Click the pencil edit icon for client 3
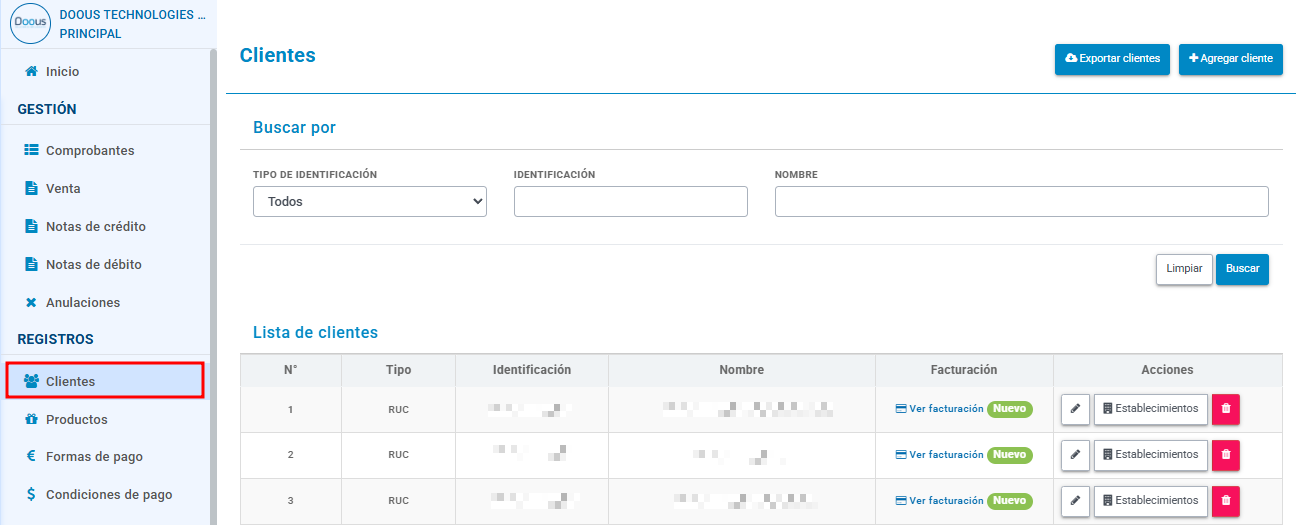The width and height of the screenshot is (1301, 525). click(x=1075, y=501)
